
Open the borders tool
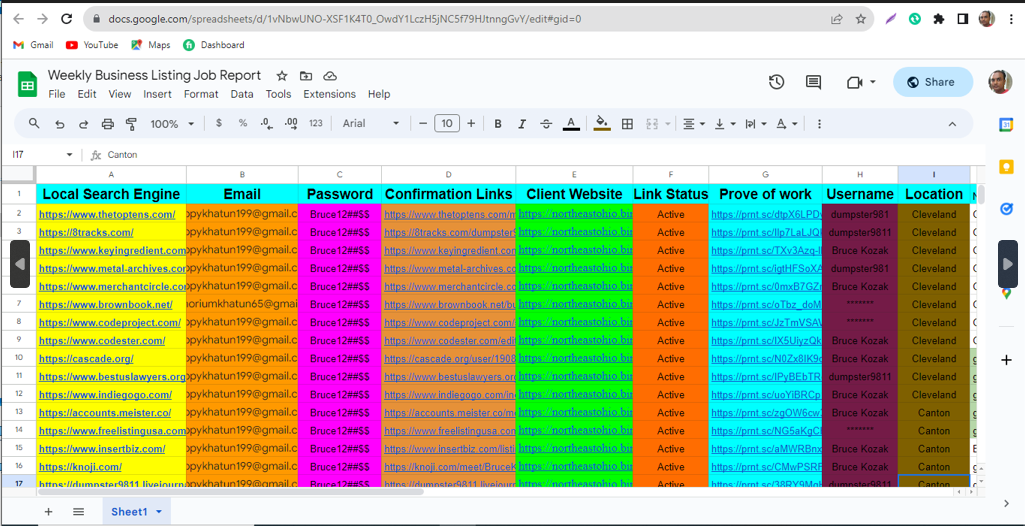pyautogui.click(x=627, y=123)
